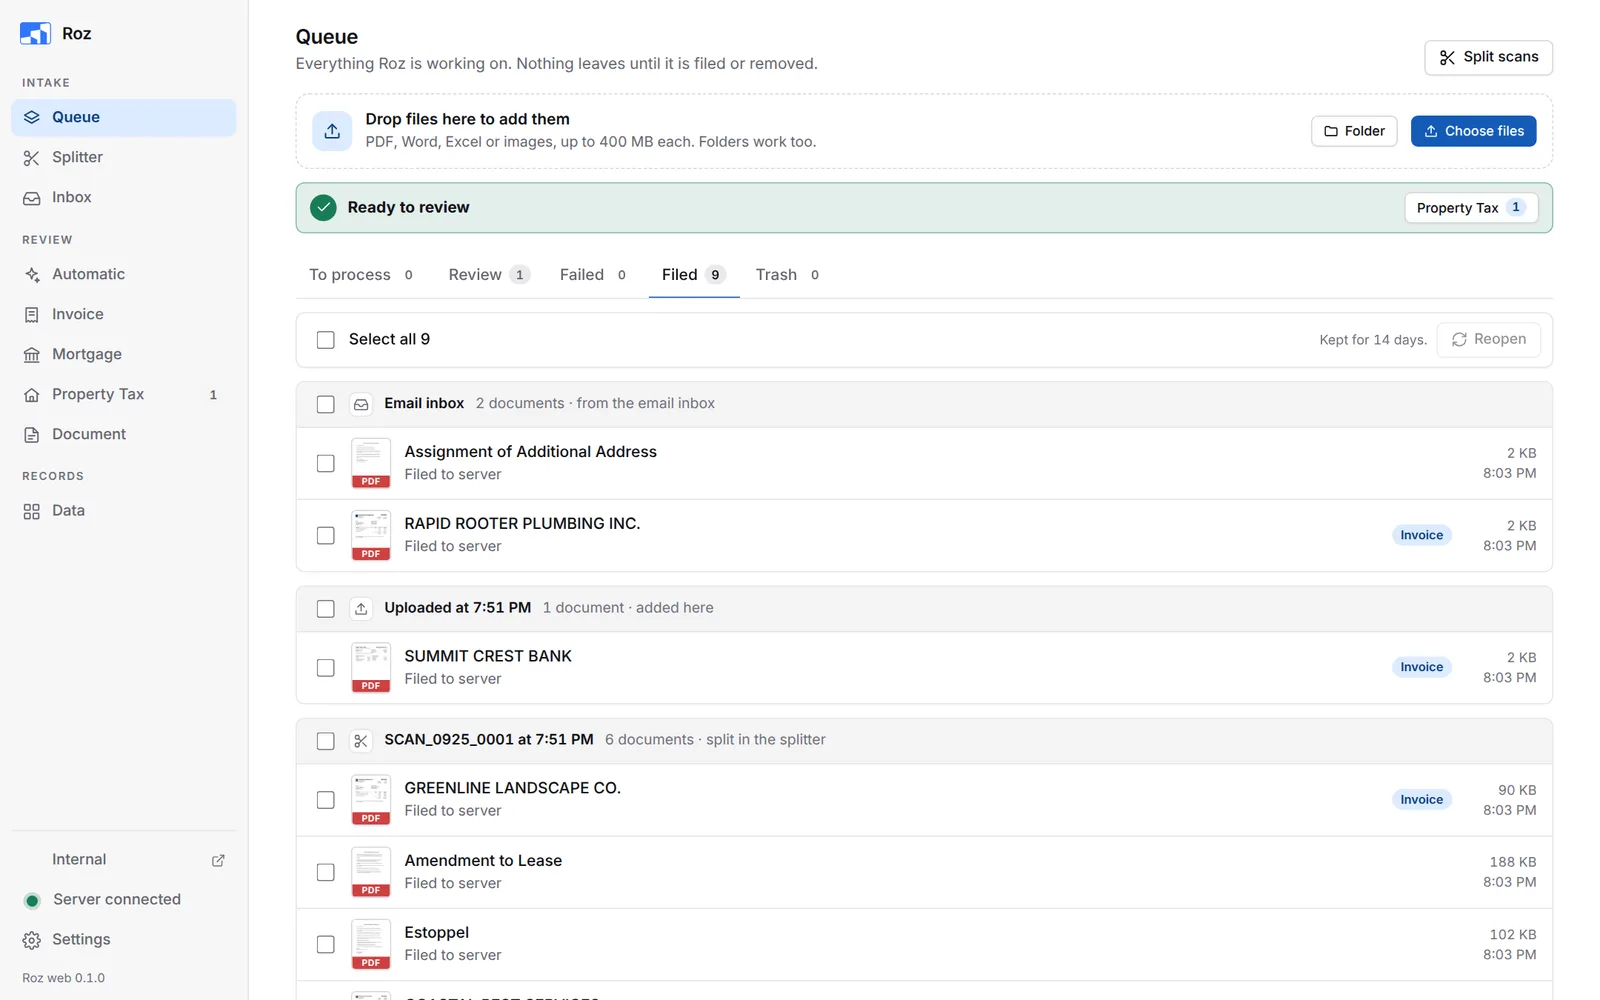Screen dimensions: 1600x1000
Task: Open the Estoppel document row
Action: [x=924, y=944]
